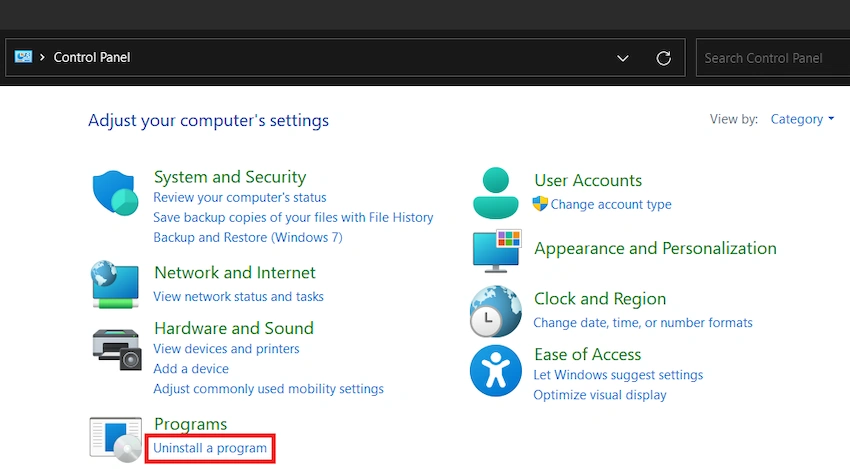This screenshot has width=850, height=469.
Task: Click the Appearance and Personalization monitor icon
Action: point(497,250)
